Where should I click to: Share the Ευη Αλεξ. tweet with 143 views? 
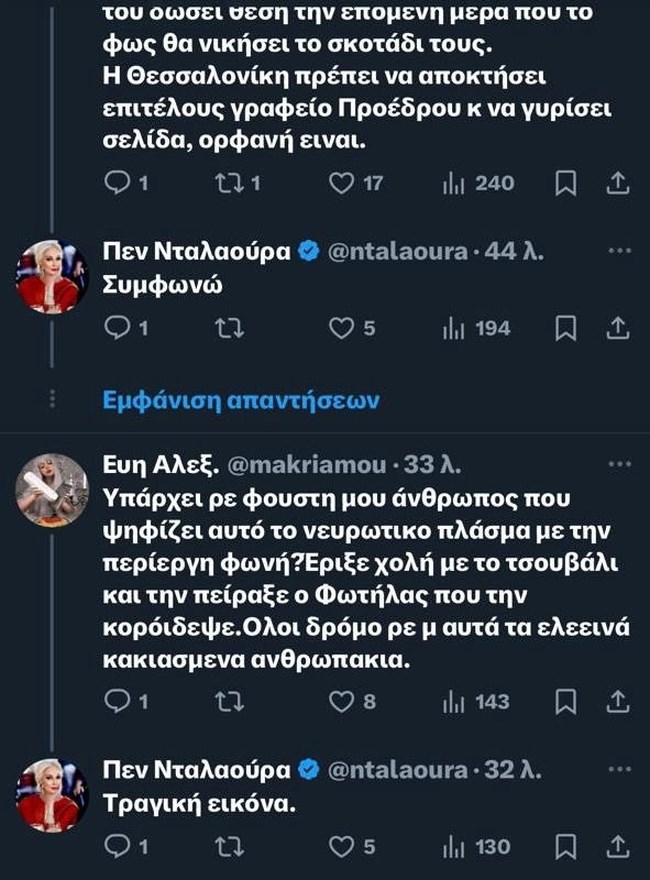pyautogui.click(x=618, y=701)
